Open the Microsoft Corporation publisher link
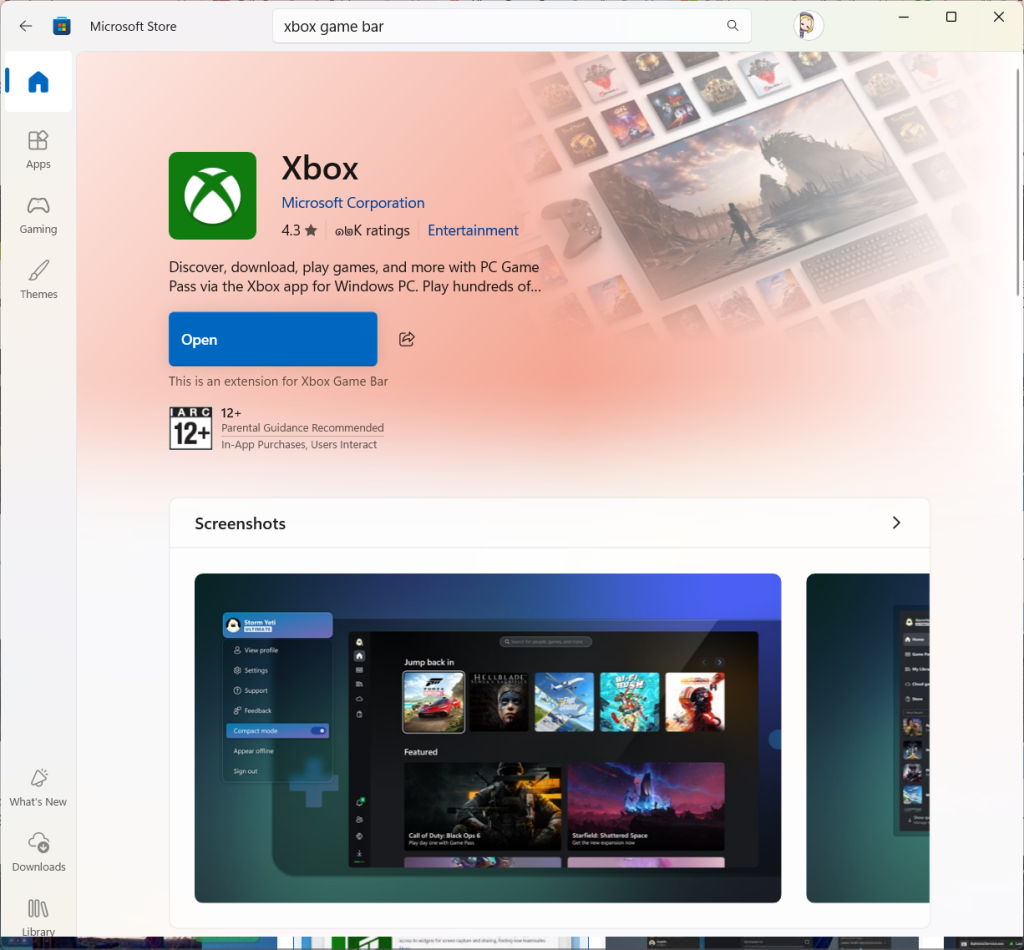Screen dimensions: 1024x950 point(353,203)
